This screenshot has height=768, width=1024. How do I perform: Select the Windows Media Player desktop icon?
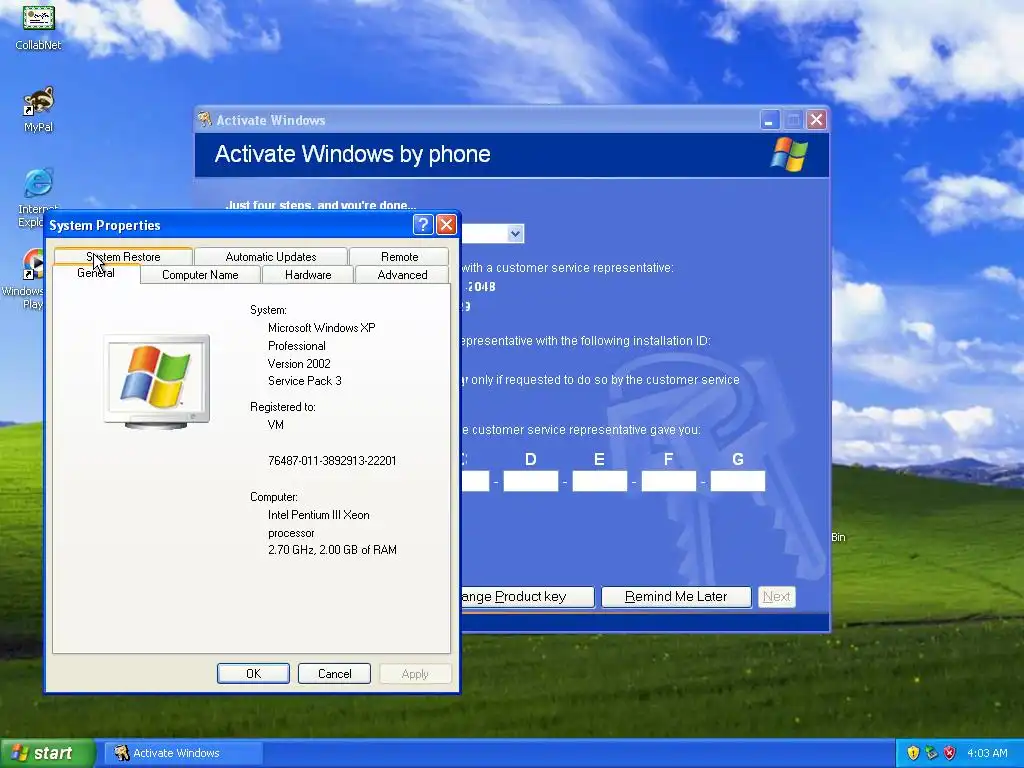pyautogui.click(x=26, y=278)
